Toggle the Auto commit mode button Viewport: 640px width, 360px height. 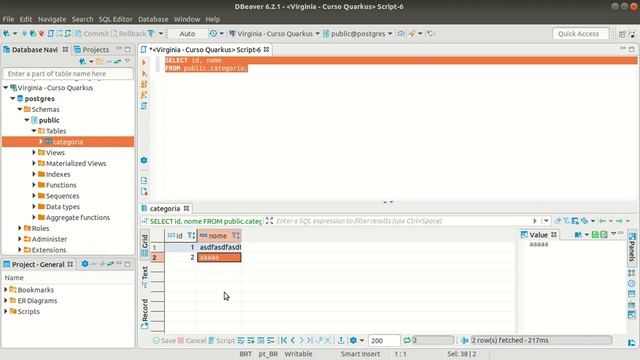[x=187, y=33]
